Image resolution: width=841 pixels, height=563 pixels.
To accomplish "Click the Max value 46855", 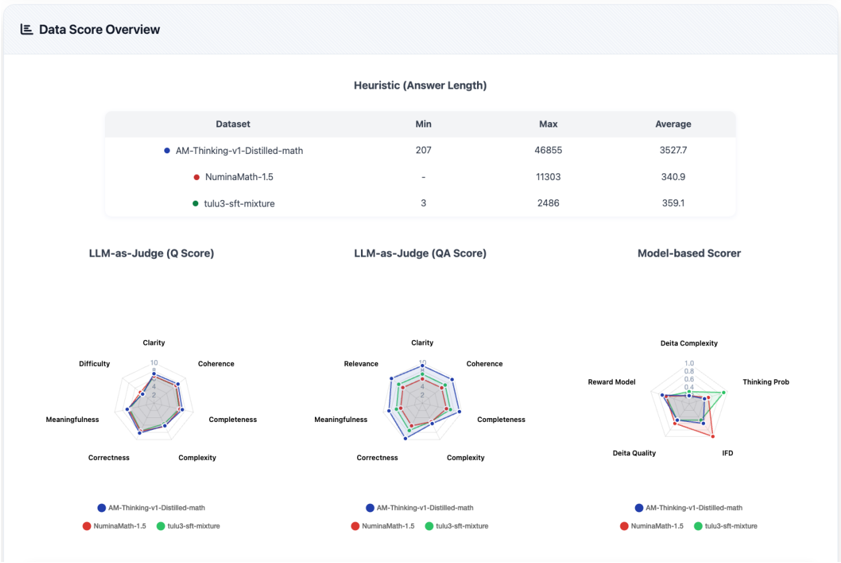I will (548, 150).
